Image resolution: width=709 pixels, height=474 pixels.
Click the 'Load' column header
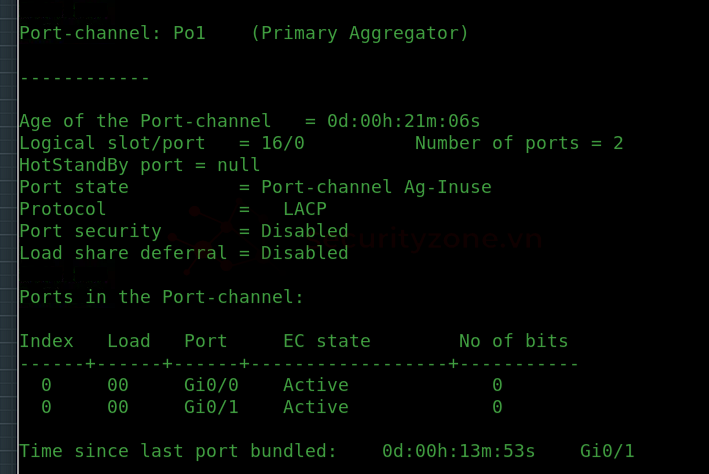129,341
